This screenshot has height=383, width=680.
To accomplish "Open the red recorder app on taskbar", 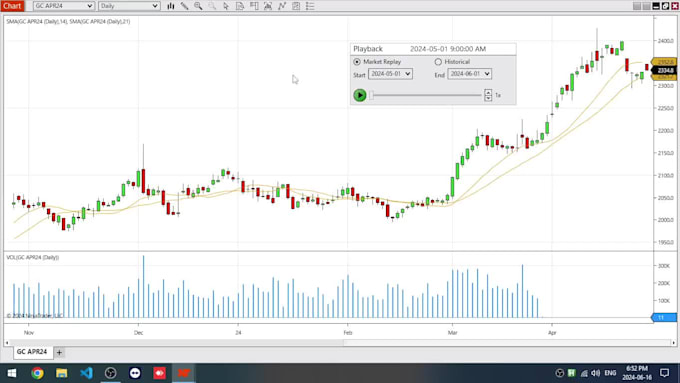I will click(x=159, y=373).
